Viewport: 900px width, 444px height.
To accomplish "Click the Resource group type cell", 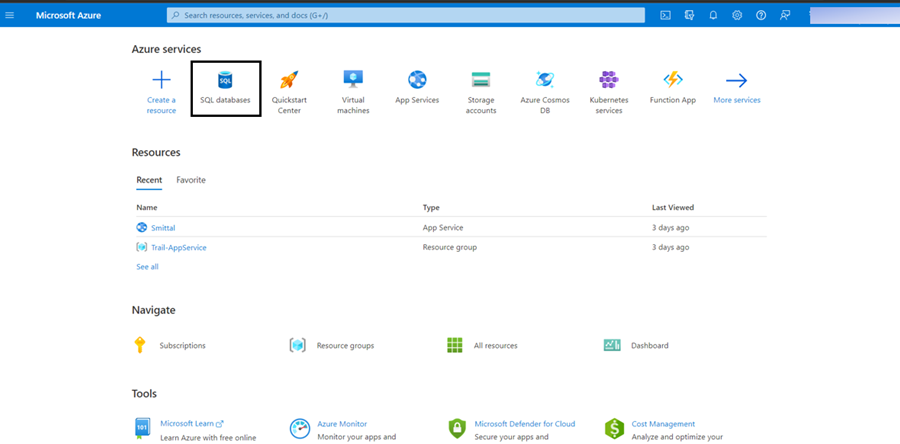I will [x=450, y=247].
